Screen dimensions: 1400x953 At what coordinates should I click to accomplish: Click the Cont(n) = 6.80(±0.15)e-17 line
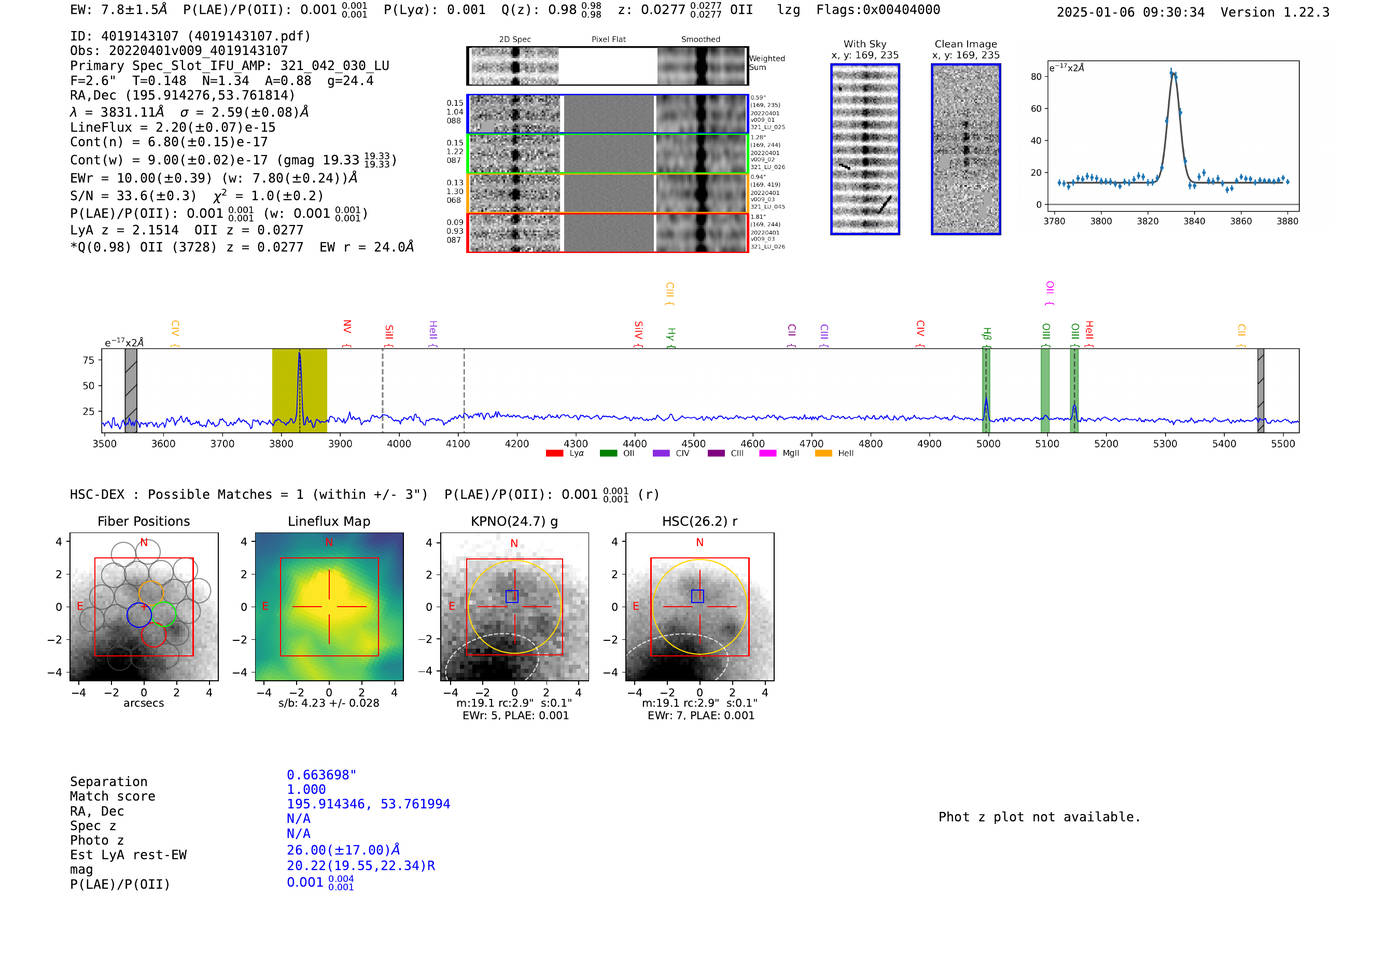169,142
